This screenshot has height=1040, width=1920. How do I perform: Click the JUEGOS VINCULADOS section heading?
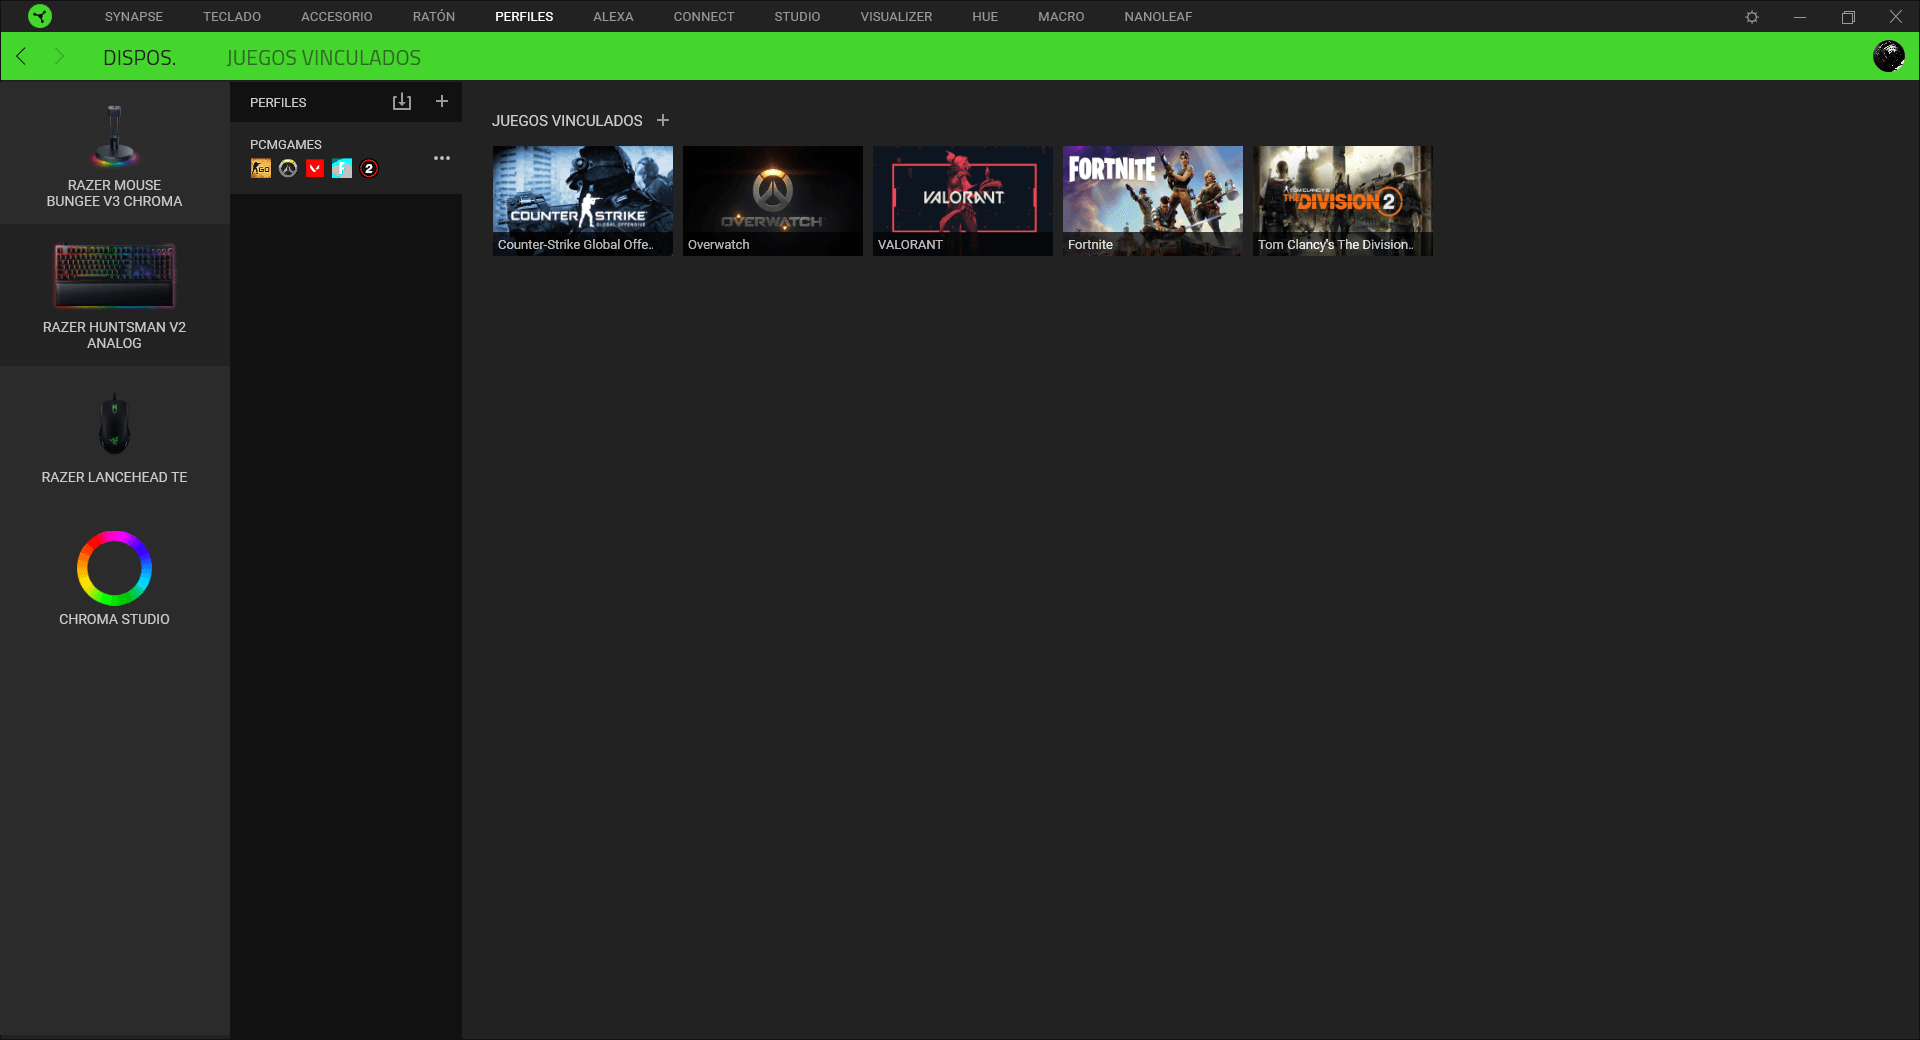tap(567, 121)
